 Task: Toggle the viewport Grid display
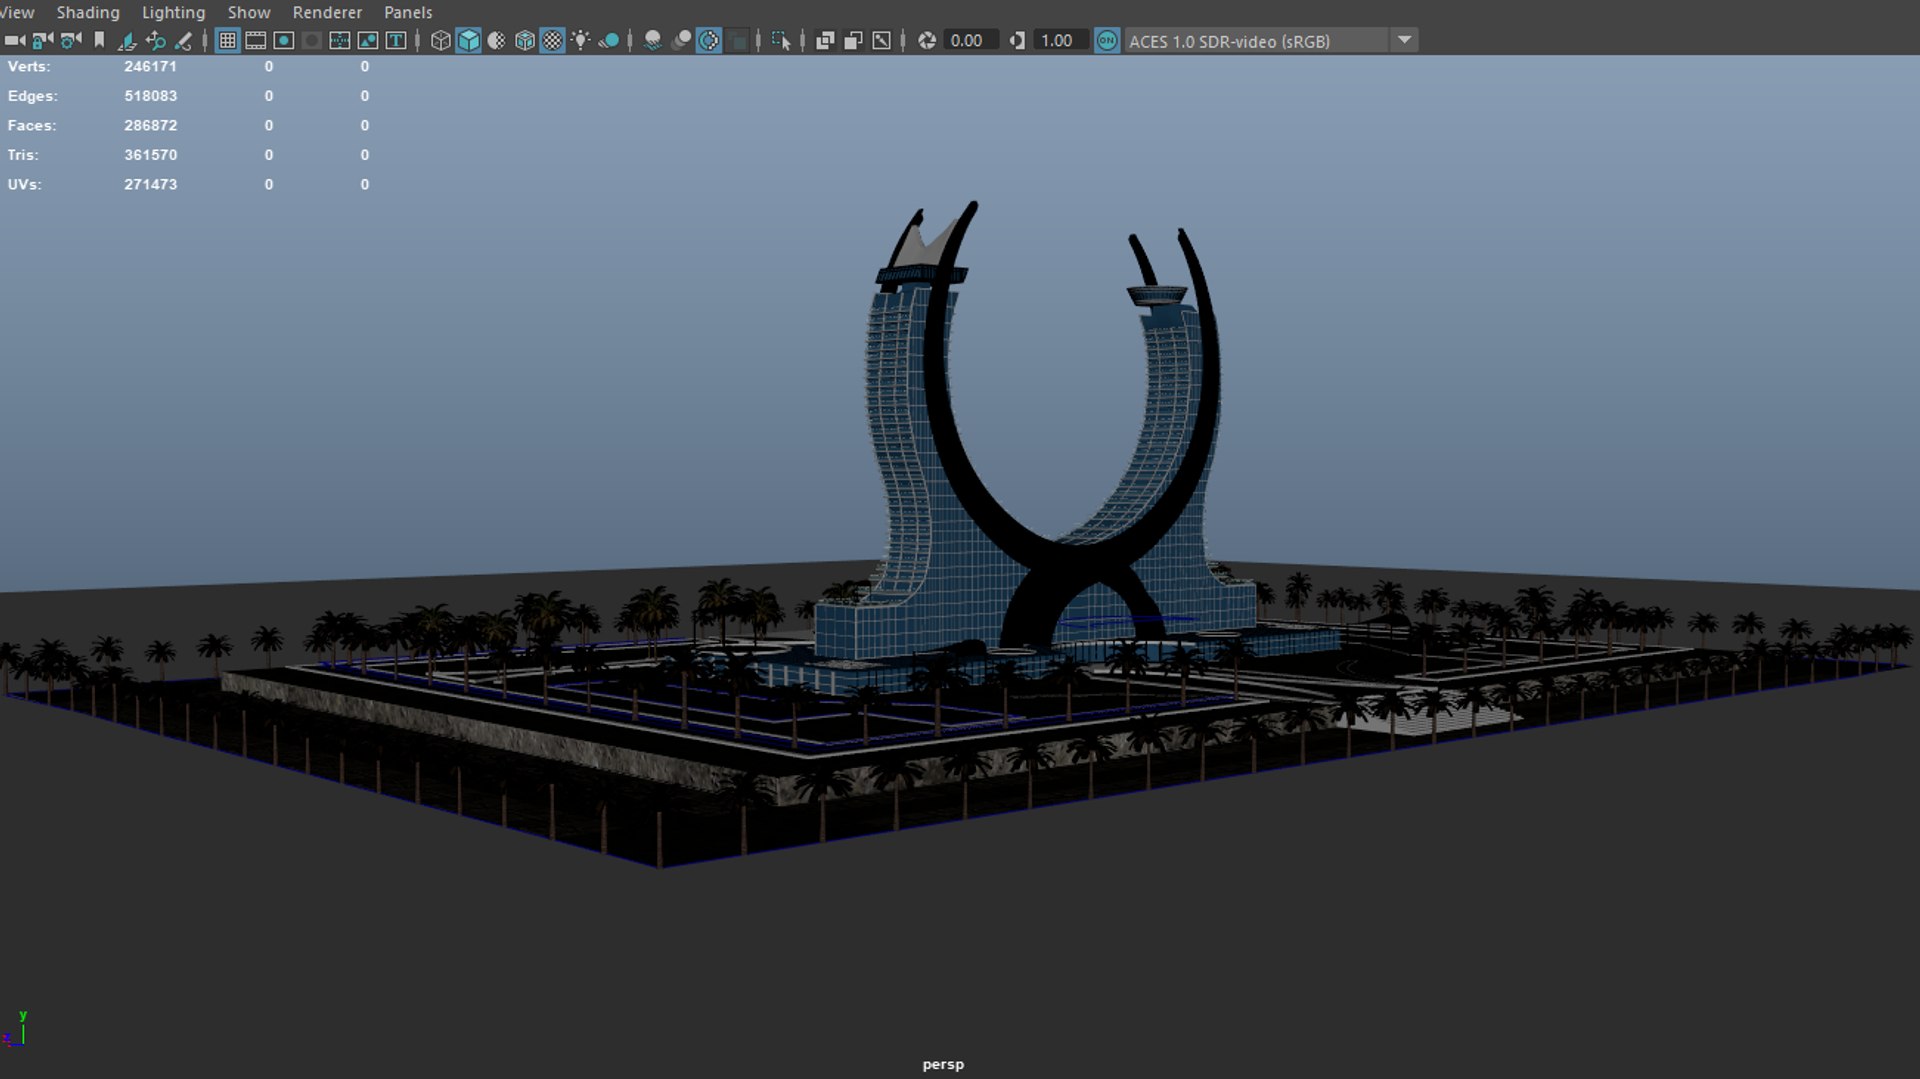click(x=228, y=41)
